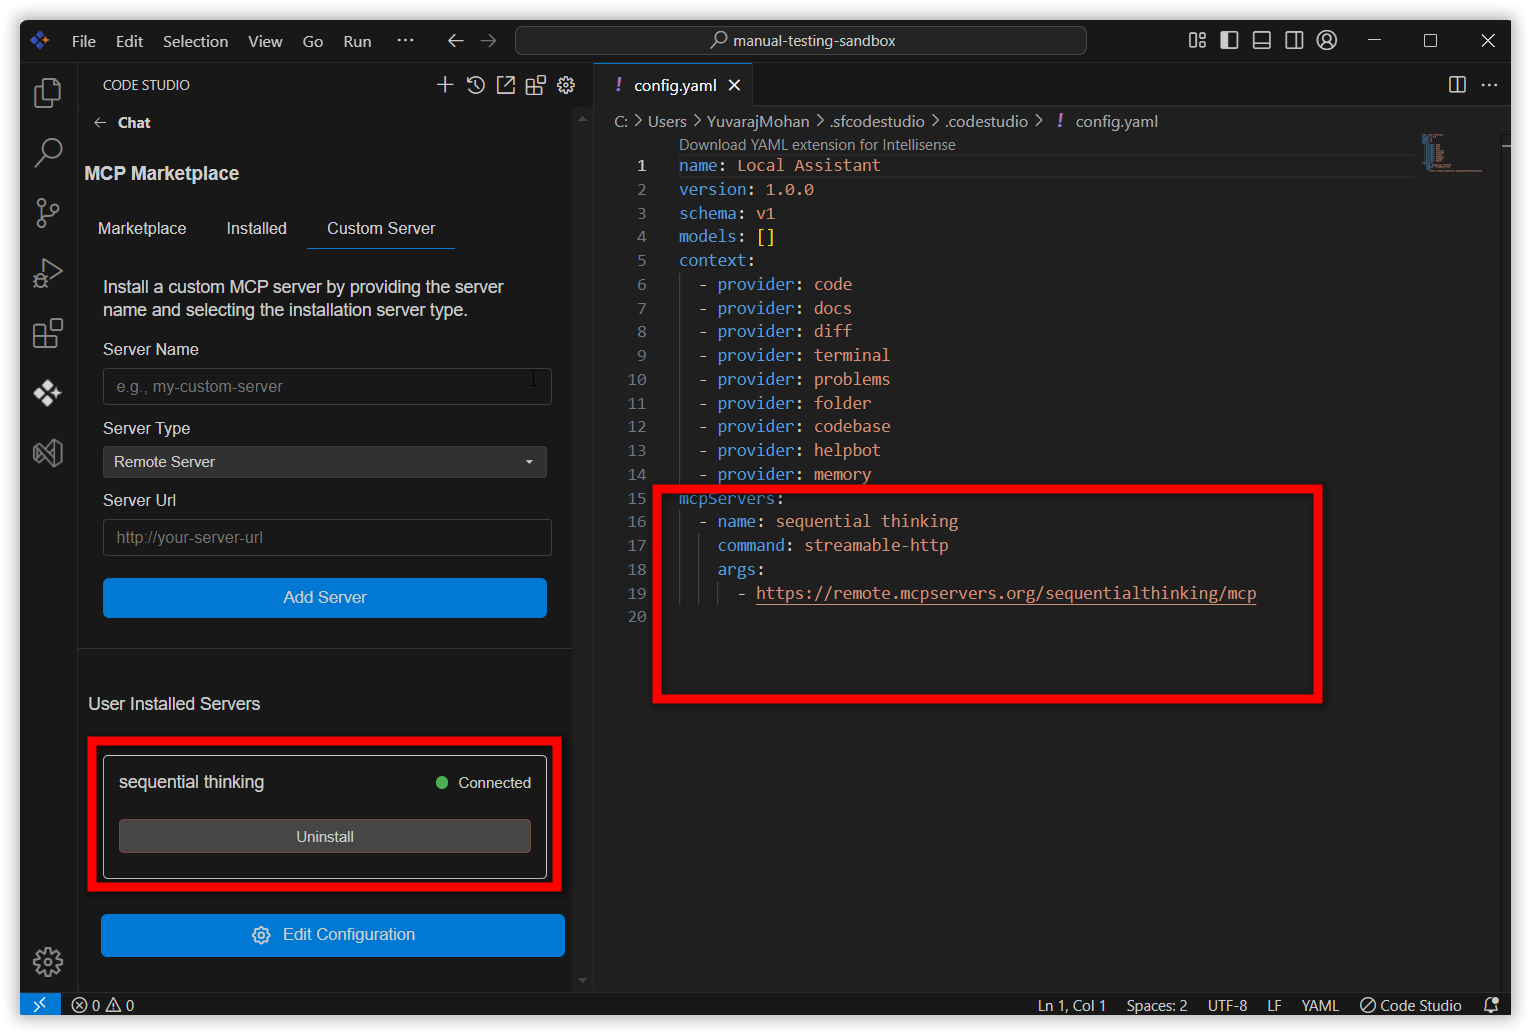Open the Visual Studio logo icon in the activity bar
This screenshot has height=1035, width=1531.
tap(47, 453)
